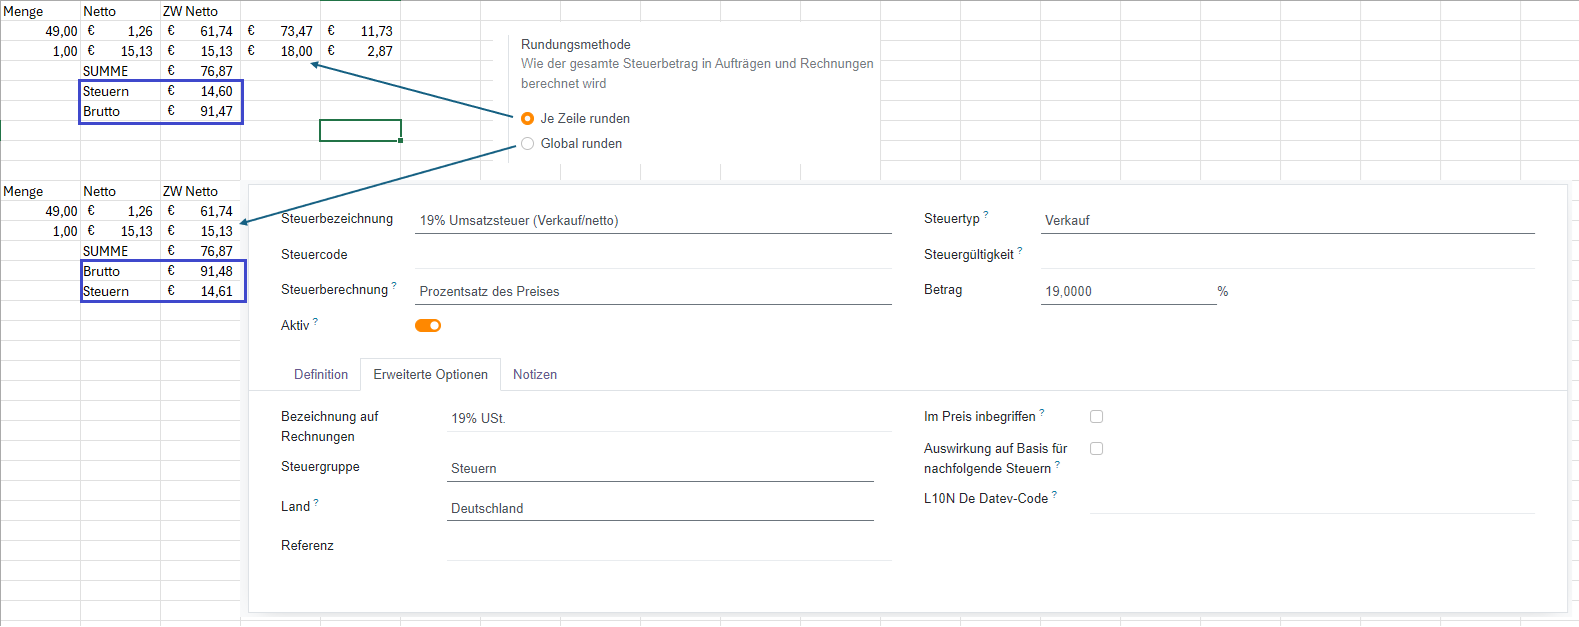1579x627 pixels.
Task: Enable the Im Preis inbegriffen checkbox
Action: 1096,417
